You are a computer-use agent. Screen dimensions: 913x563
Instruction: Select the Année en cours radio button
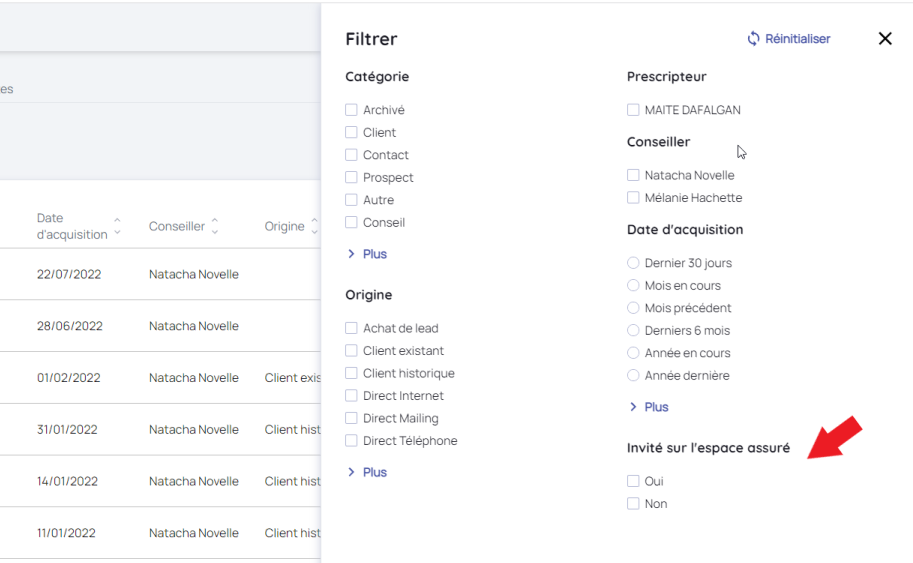pos(633,353)
